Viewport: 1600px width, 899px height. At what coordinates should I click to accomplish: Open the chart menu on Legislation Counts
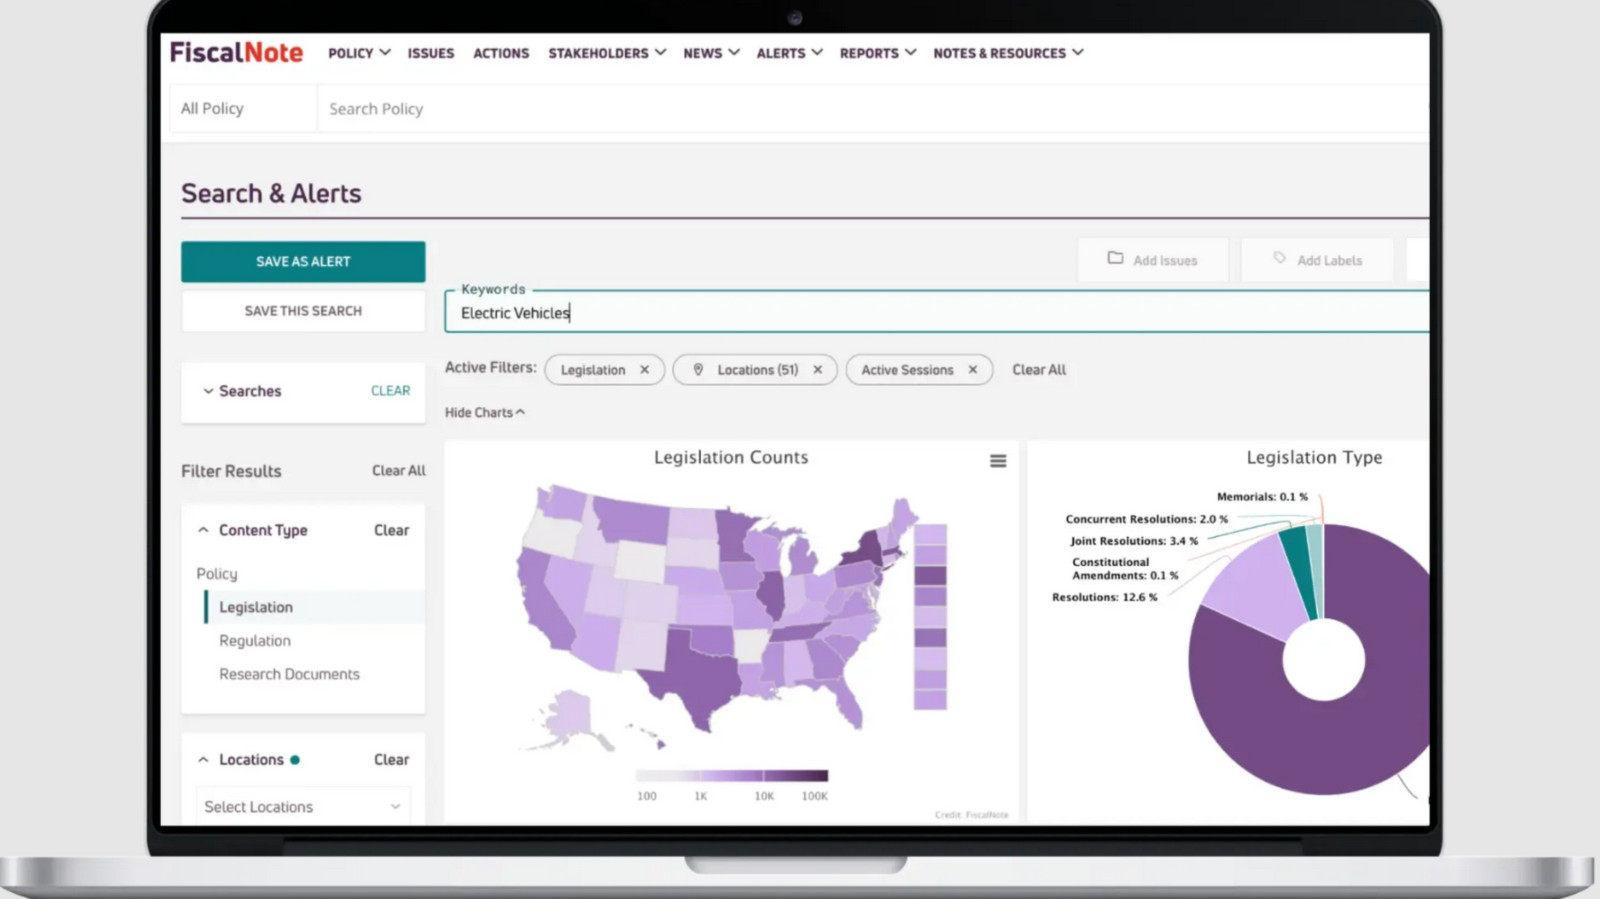pyautogui.click(x=998, y=461)
